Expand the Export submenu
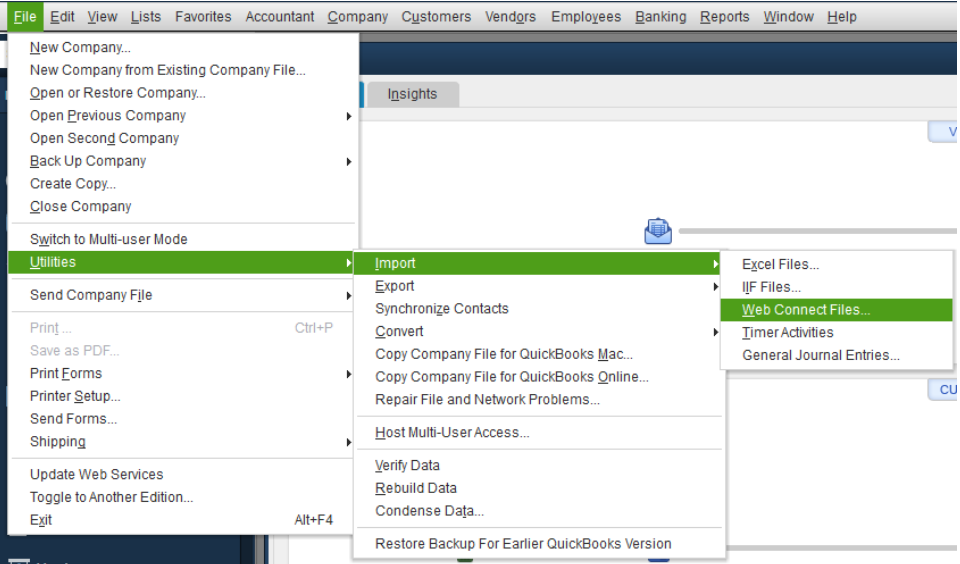Viewport: 960px width, 564px height. (x=539, y=286)
